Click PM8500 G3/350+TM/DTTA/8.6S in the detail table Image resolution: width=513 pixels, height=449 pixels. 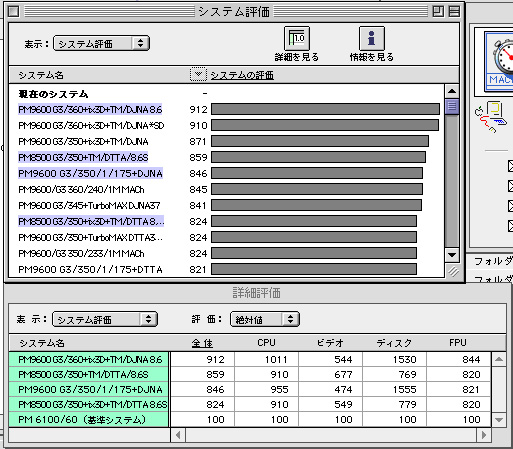coord(89,375)
